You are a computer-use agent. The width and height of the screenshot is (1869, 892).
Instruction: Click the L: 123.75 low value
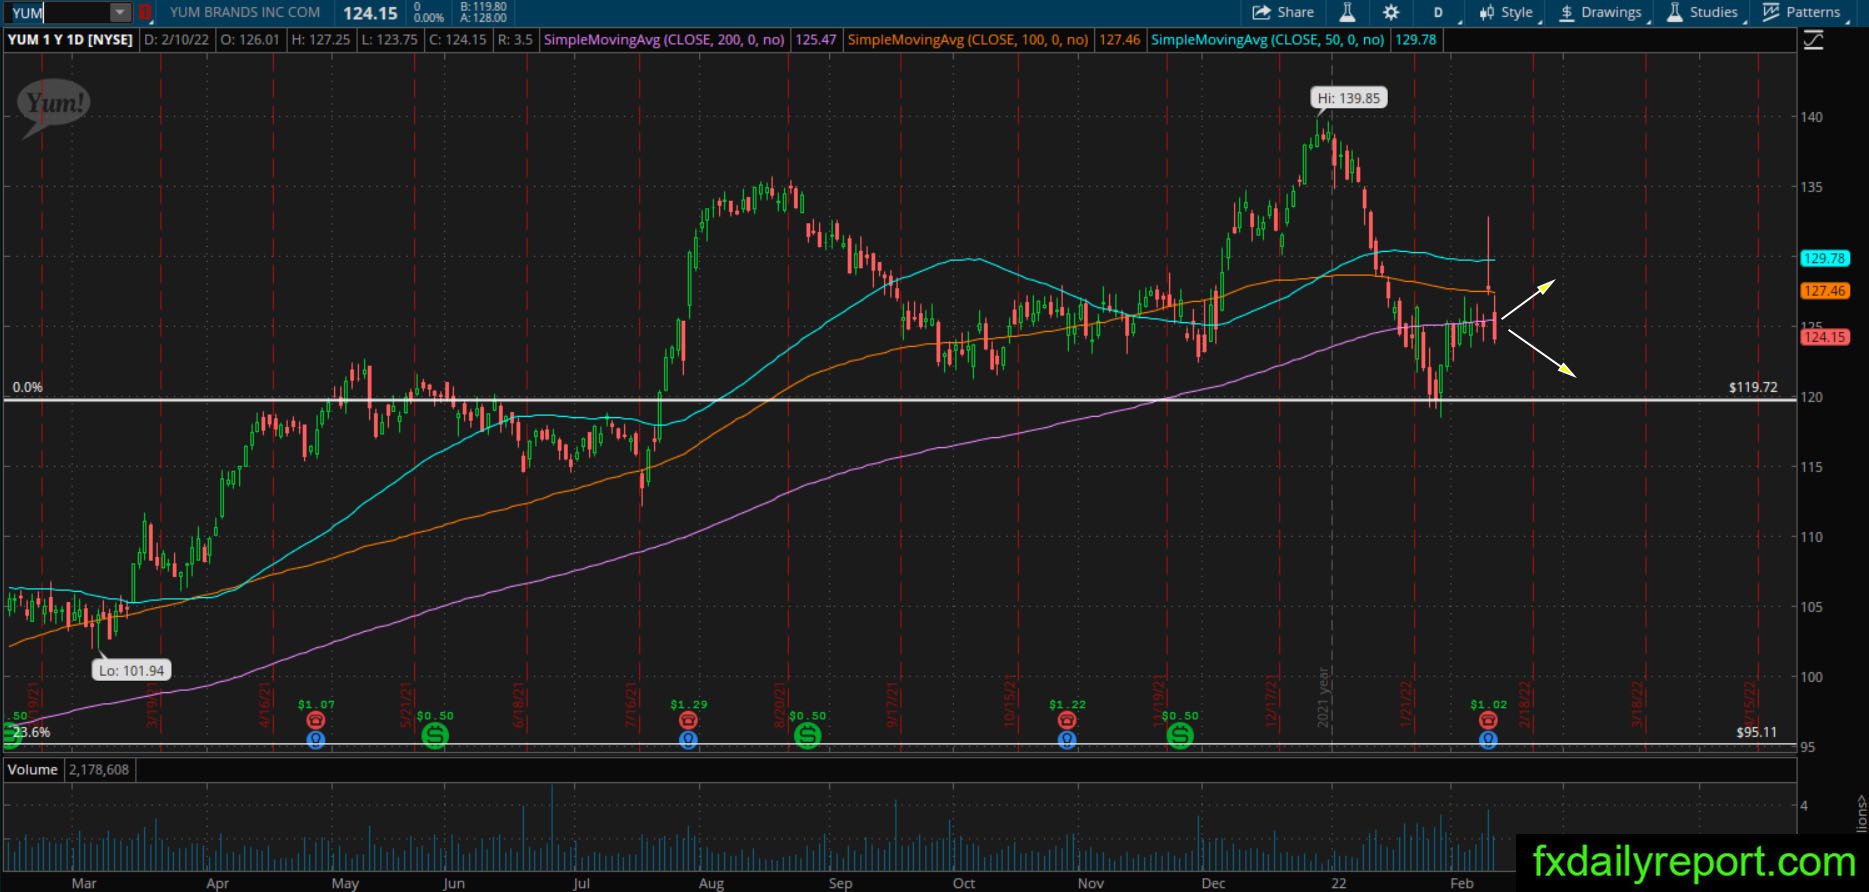point(390,40)
